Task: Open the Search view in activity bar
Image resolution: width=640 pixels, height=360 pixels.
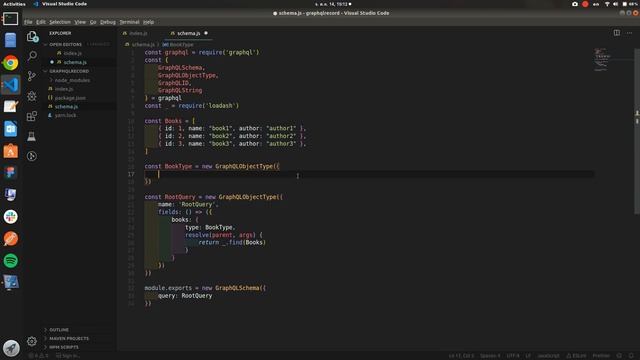Action: (32, 56)
